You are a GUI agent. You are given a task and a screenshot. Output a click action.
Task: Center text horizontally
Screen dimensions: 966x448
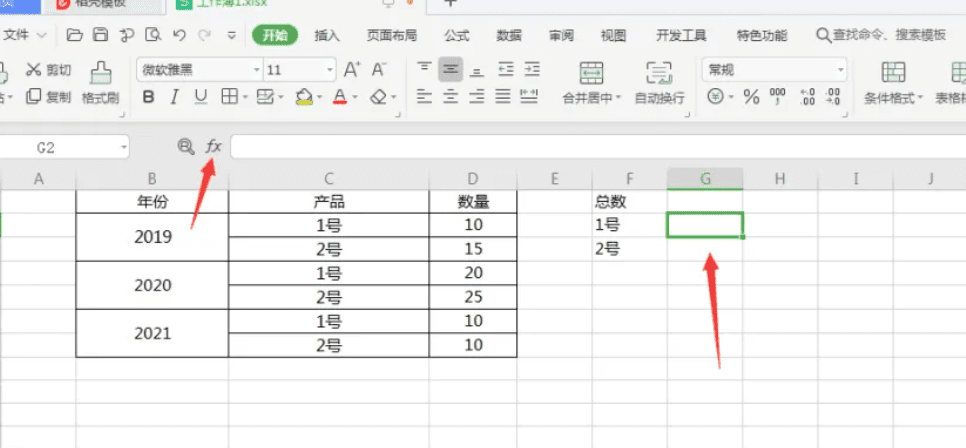pos(450,96)
